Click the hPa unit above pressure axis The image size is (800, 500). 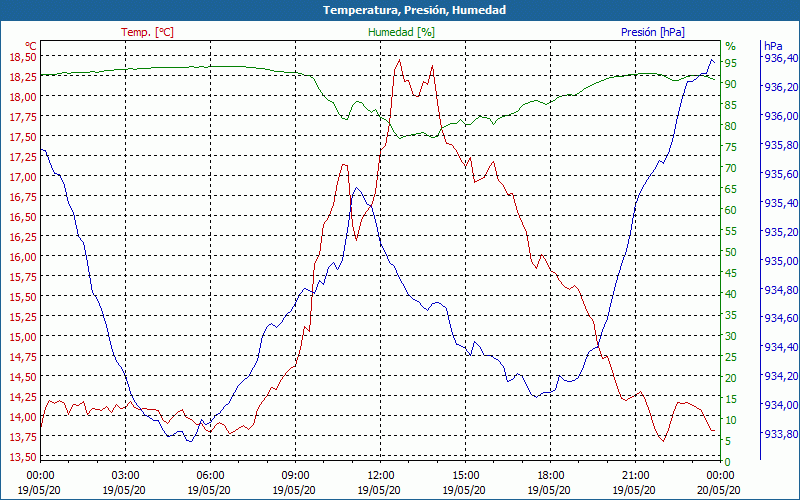click(773, 46)
